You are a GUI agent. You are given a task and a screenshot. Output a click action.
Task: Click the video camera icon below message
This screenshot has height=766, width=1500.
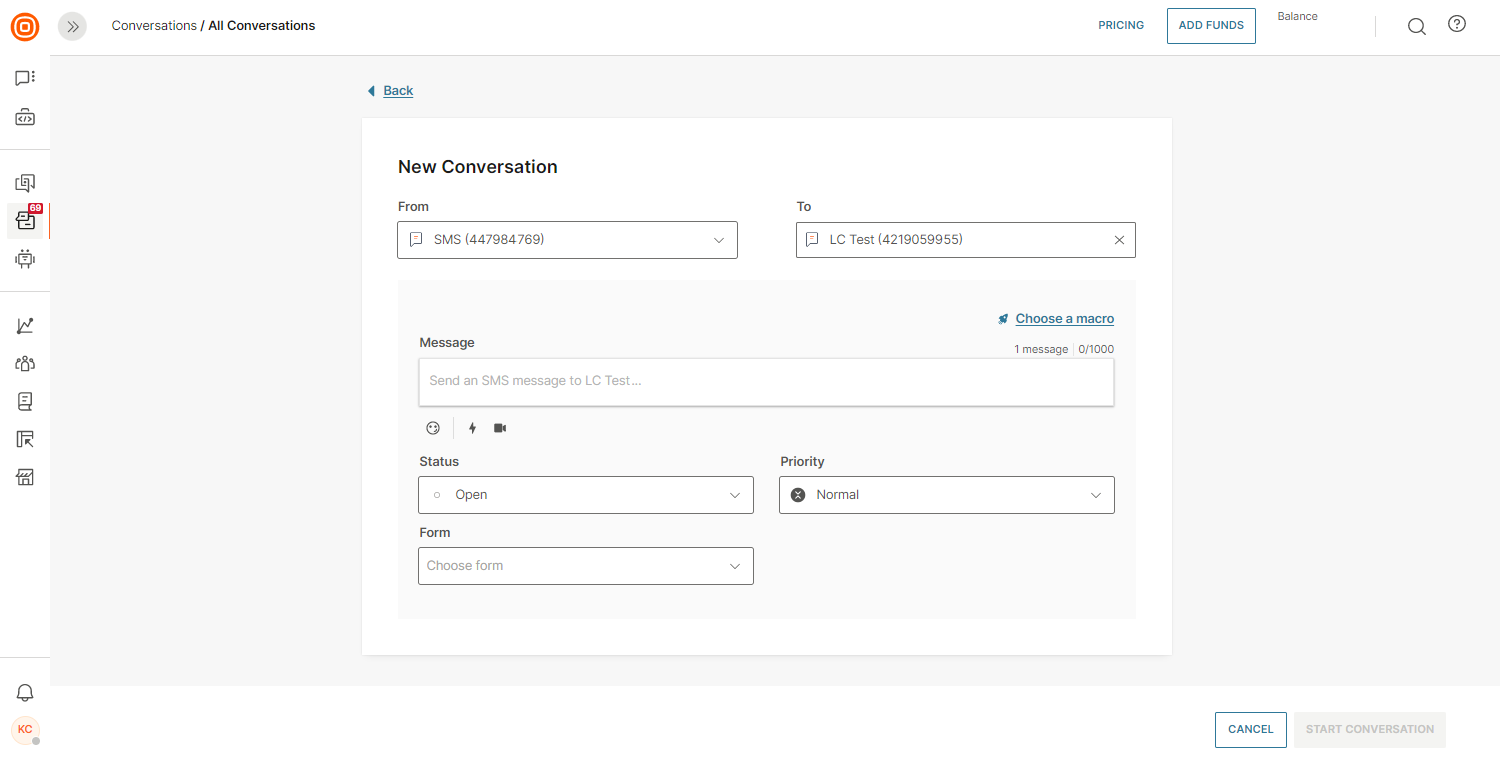(500, 428)
